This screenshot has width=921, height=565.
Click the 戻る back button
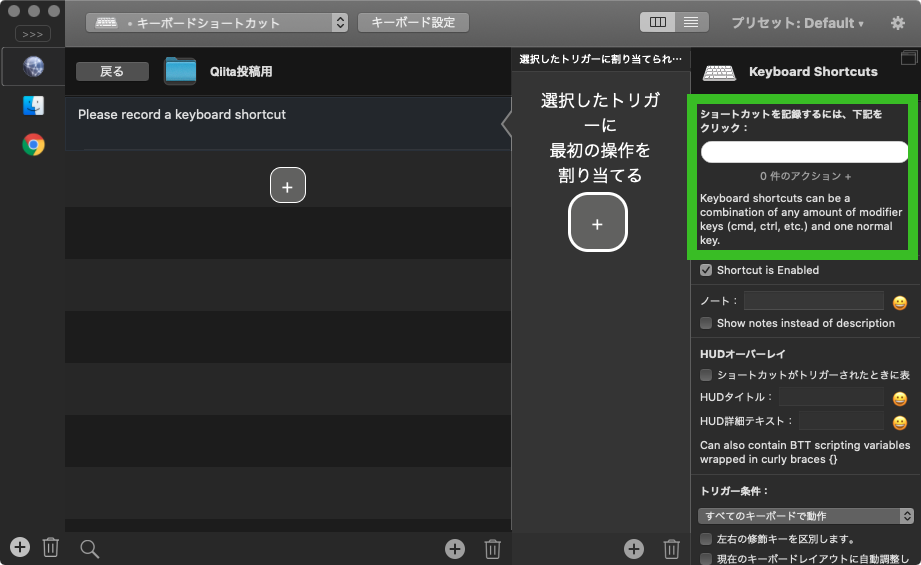[112, 71]
